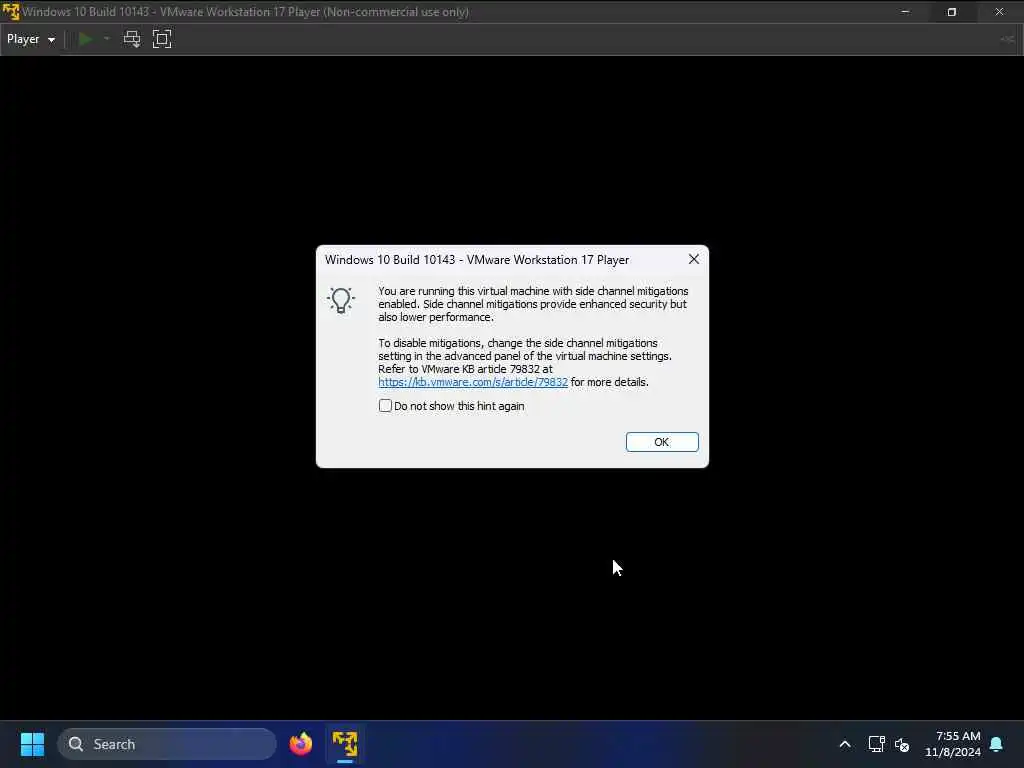
Task: Open the clock showing 7:55 AM
Action: pyautogui.click(x=953, y=744)
